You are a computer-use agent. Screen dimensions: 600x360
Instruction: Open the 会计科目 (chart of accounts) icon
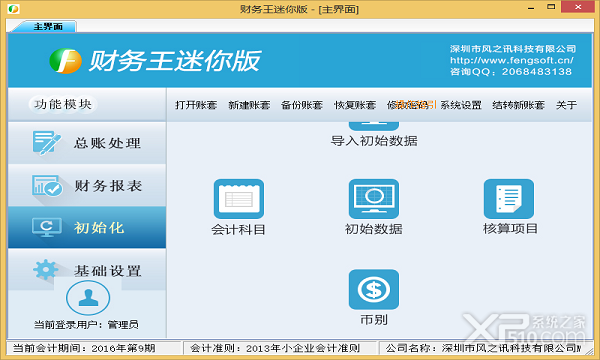(239, 199)
